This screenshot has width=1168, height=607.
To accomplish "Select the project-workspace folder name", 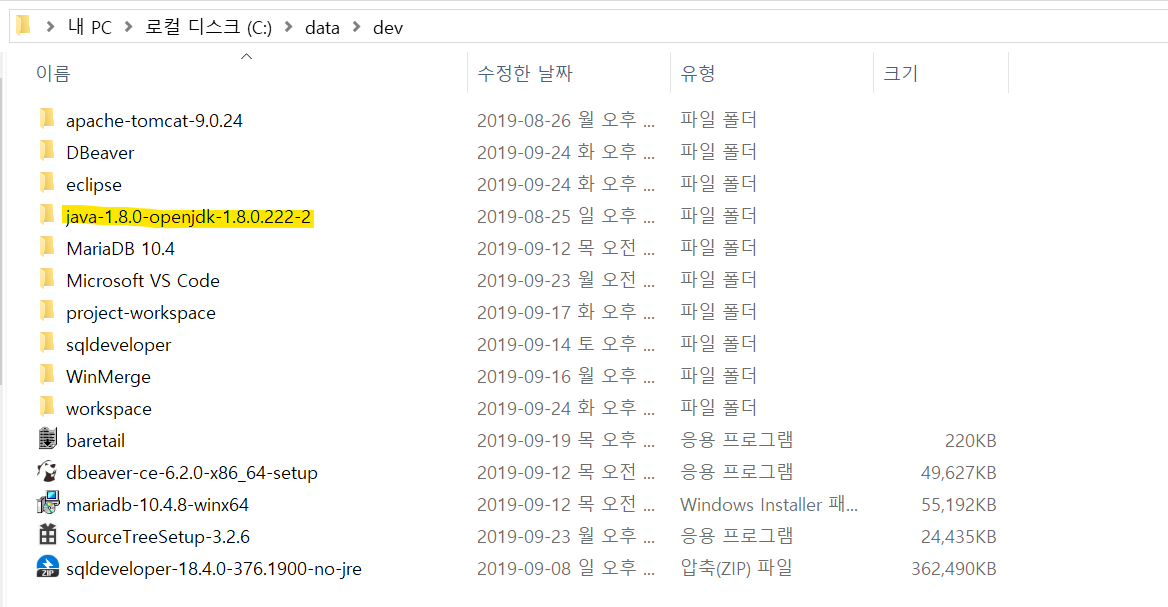I will pos(141,313).
